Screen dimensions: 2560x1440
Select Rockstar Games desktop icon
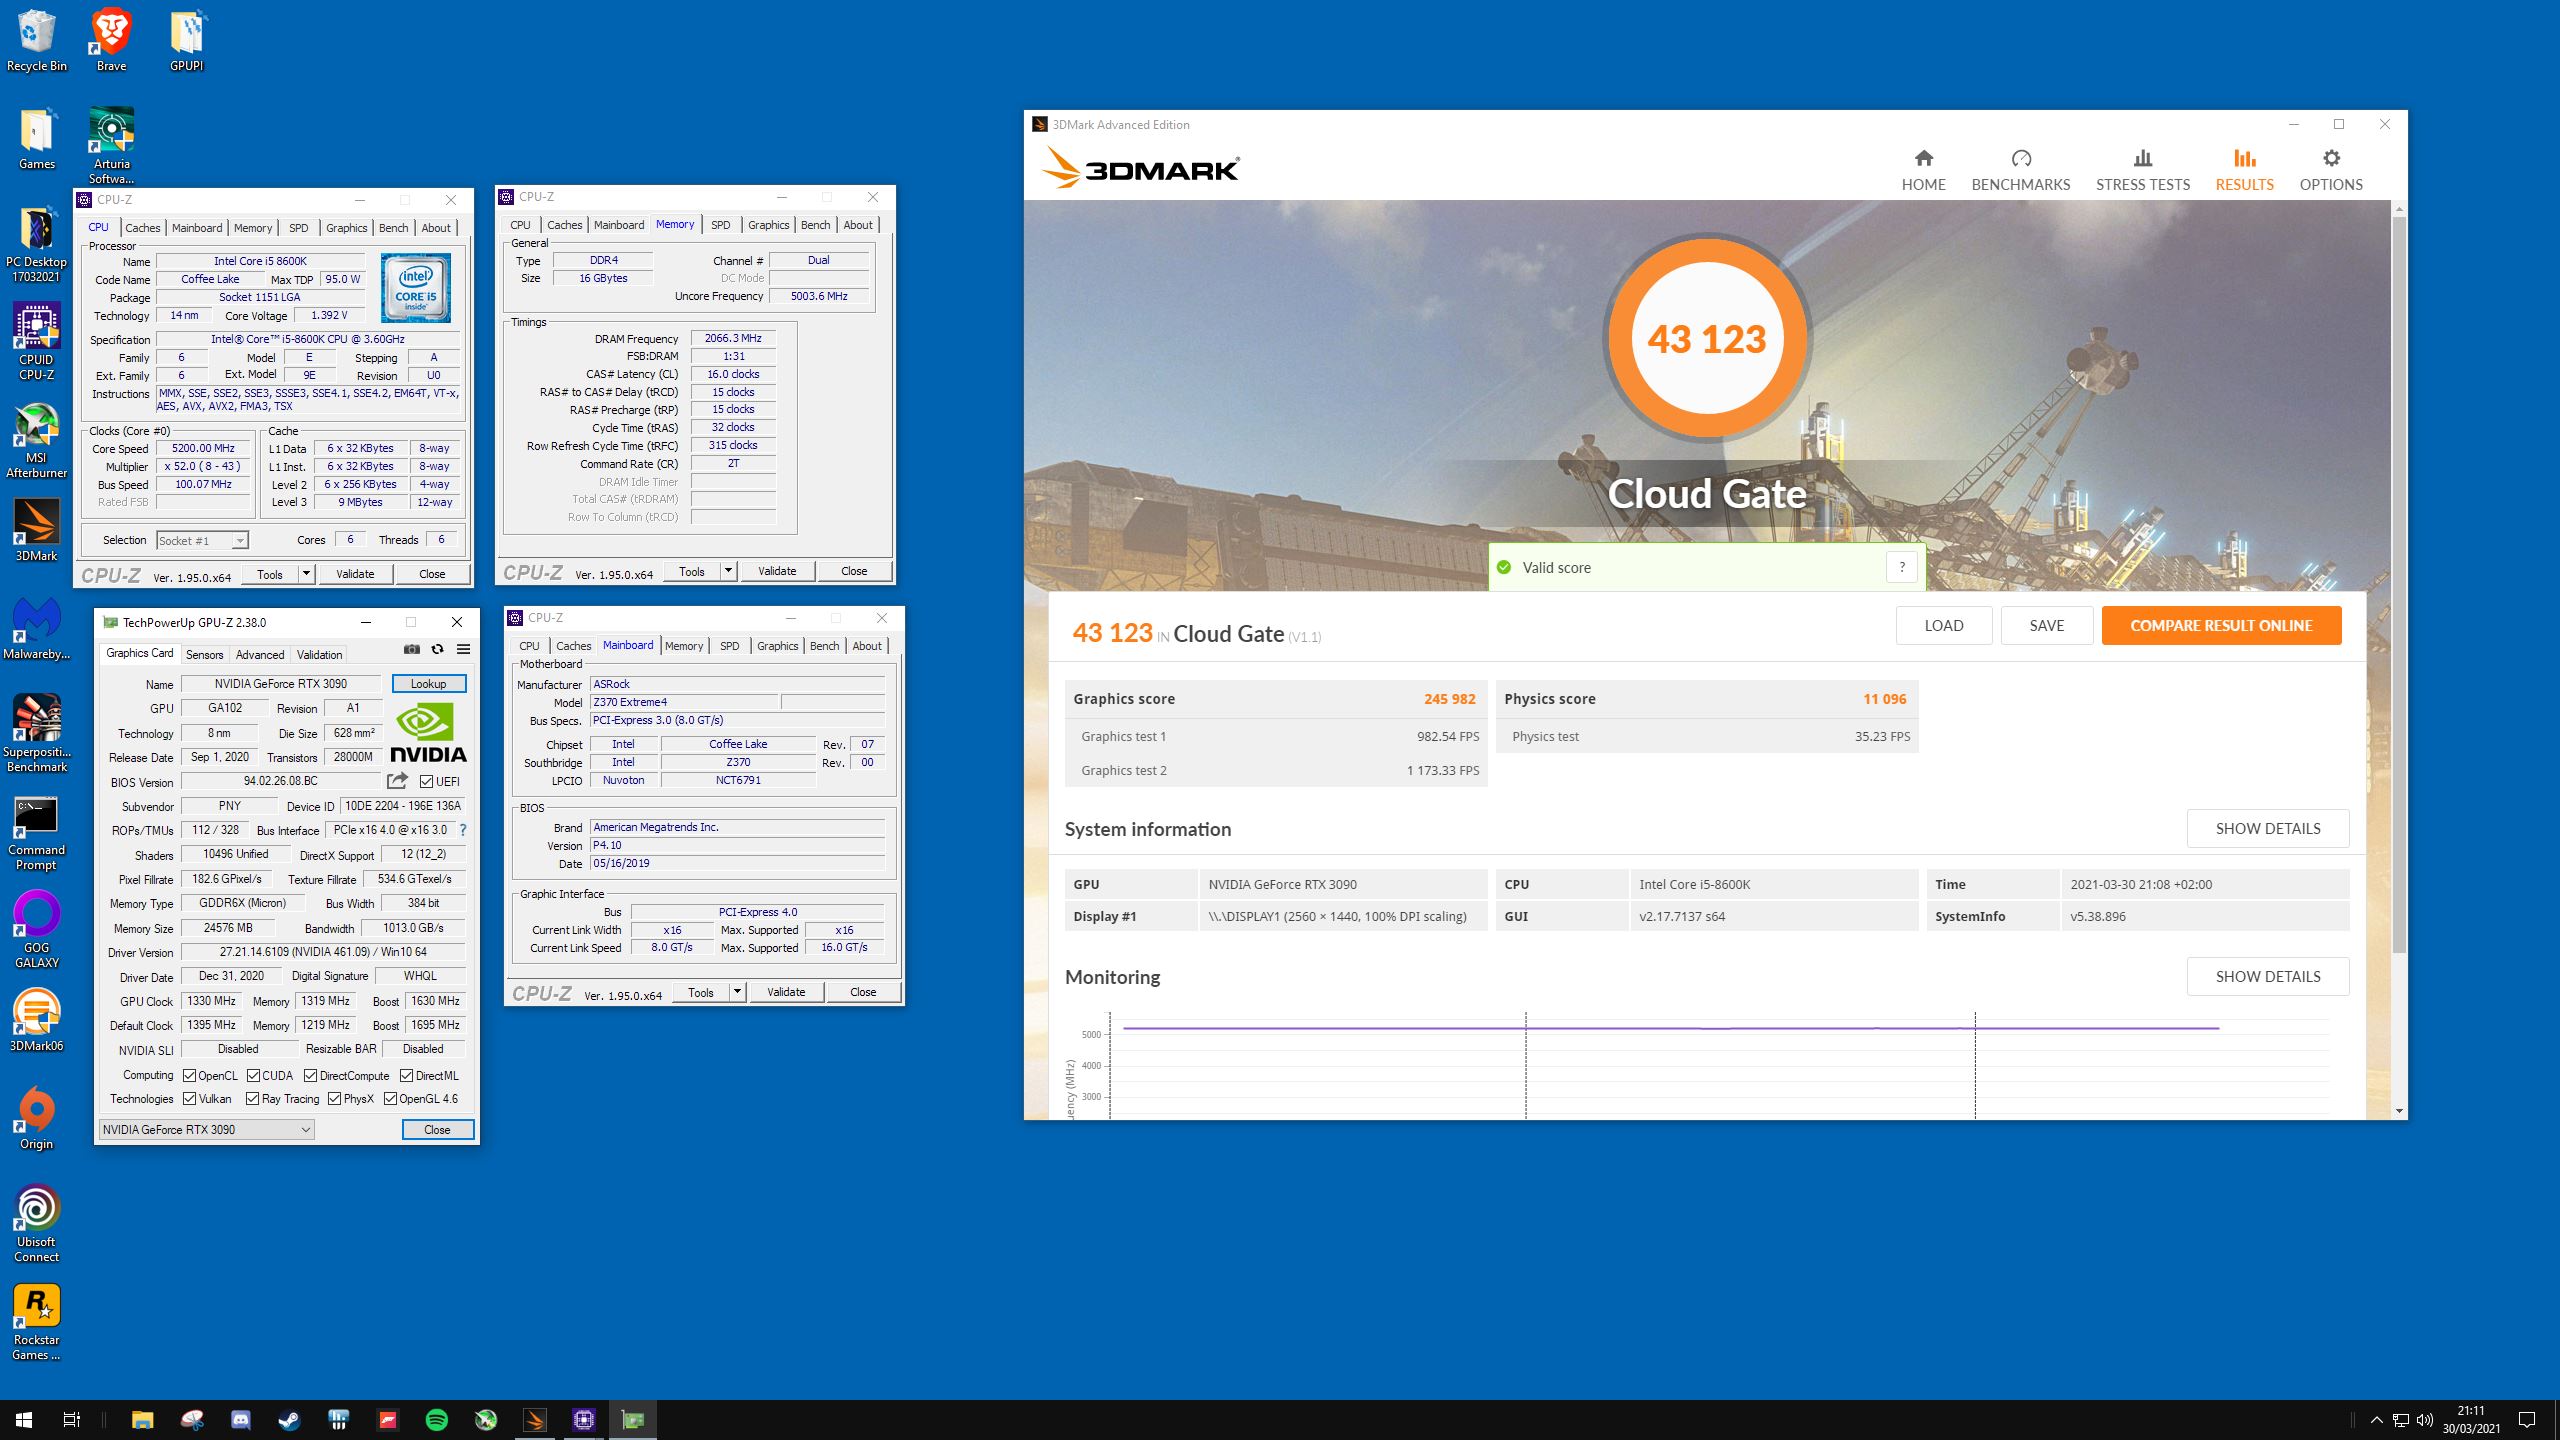[x=37, y=1322]
